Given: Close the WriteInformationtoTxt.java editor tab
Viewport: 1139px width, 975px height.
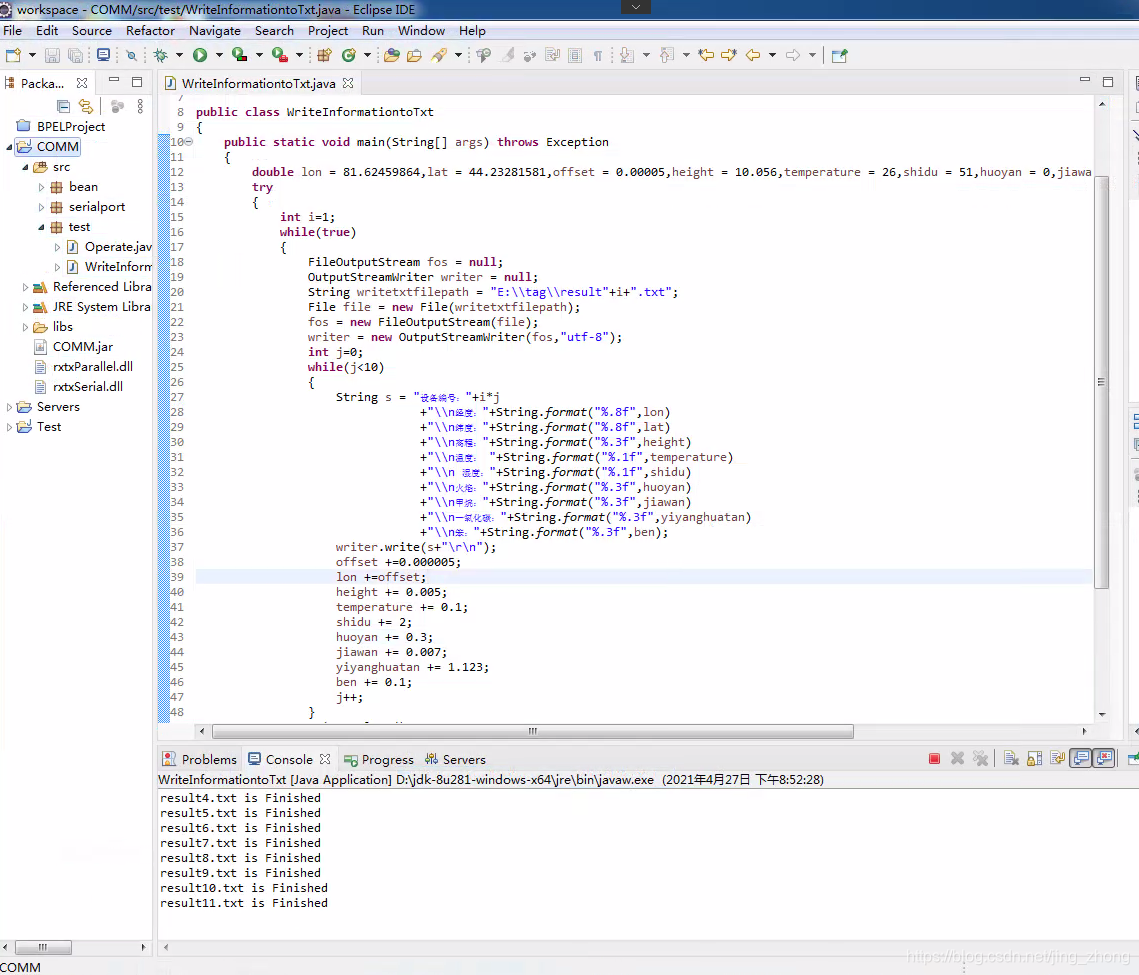Looking at the screenshot, I should 348,84.
